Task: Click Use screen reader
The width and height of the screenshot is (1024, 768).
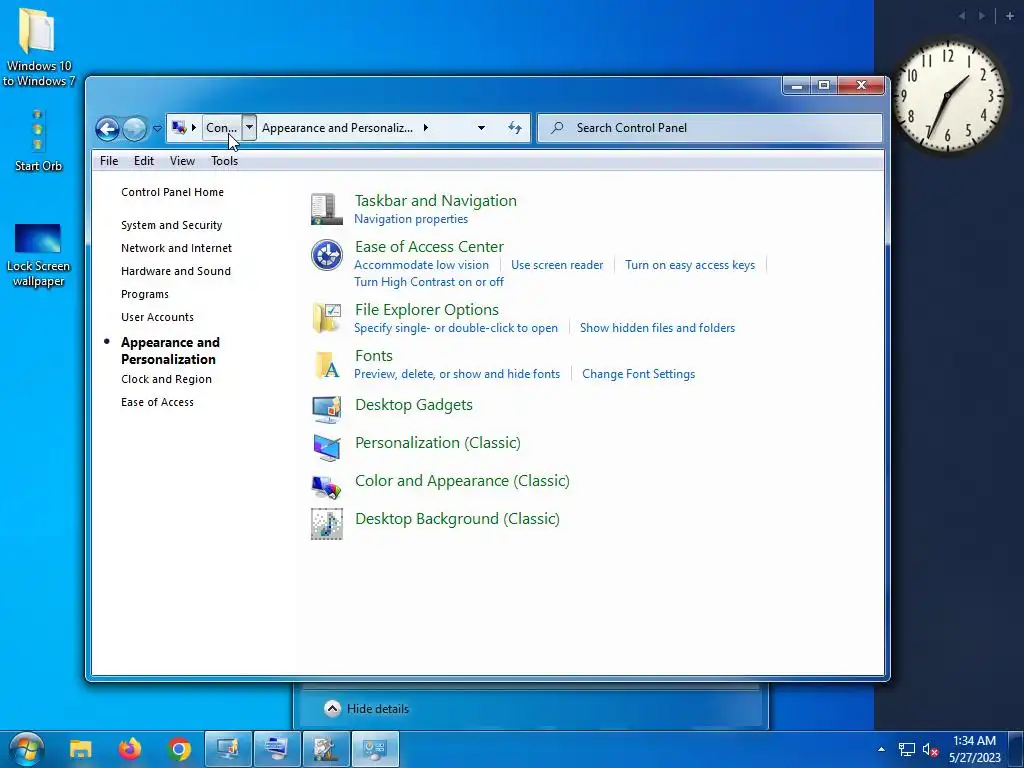Action: pos(557,264)
